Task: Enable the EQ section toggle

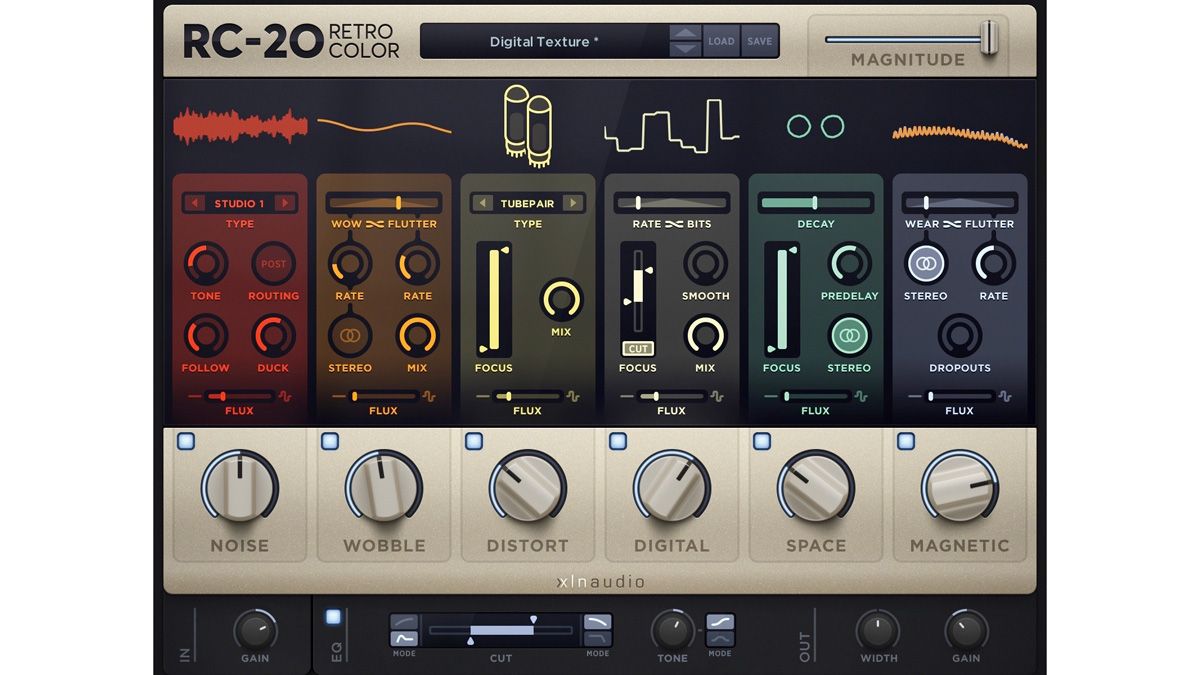Action: (332, 617)
